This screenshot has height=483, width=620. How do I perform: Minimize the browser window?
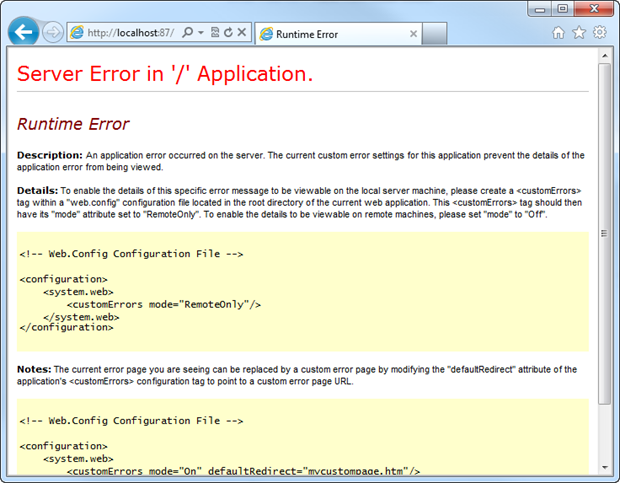pos(541,9)
